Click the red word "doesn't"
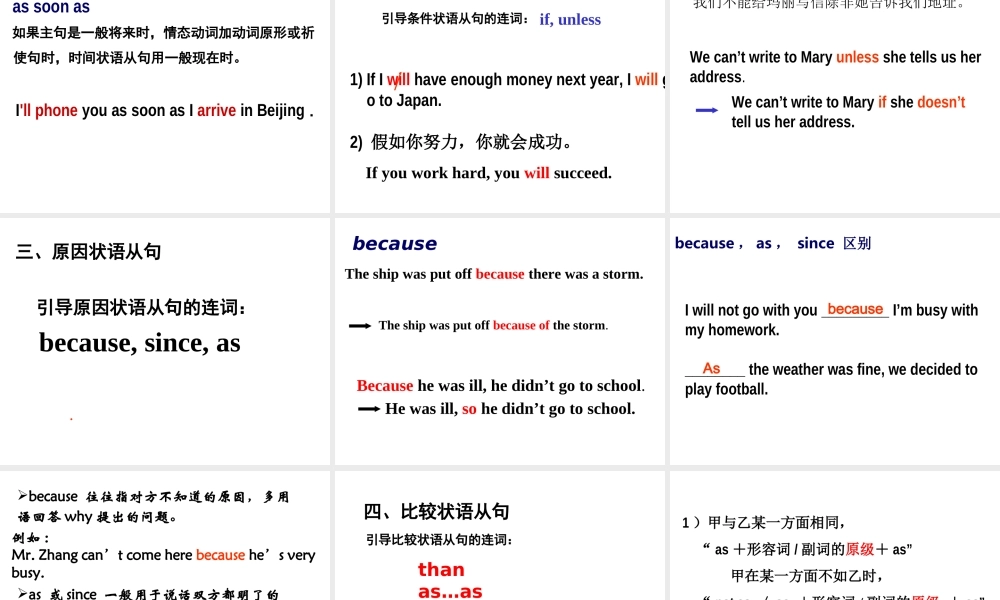The image size is (1000, 600). 941,102
